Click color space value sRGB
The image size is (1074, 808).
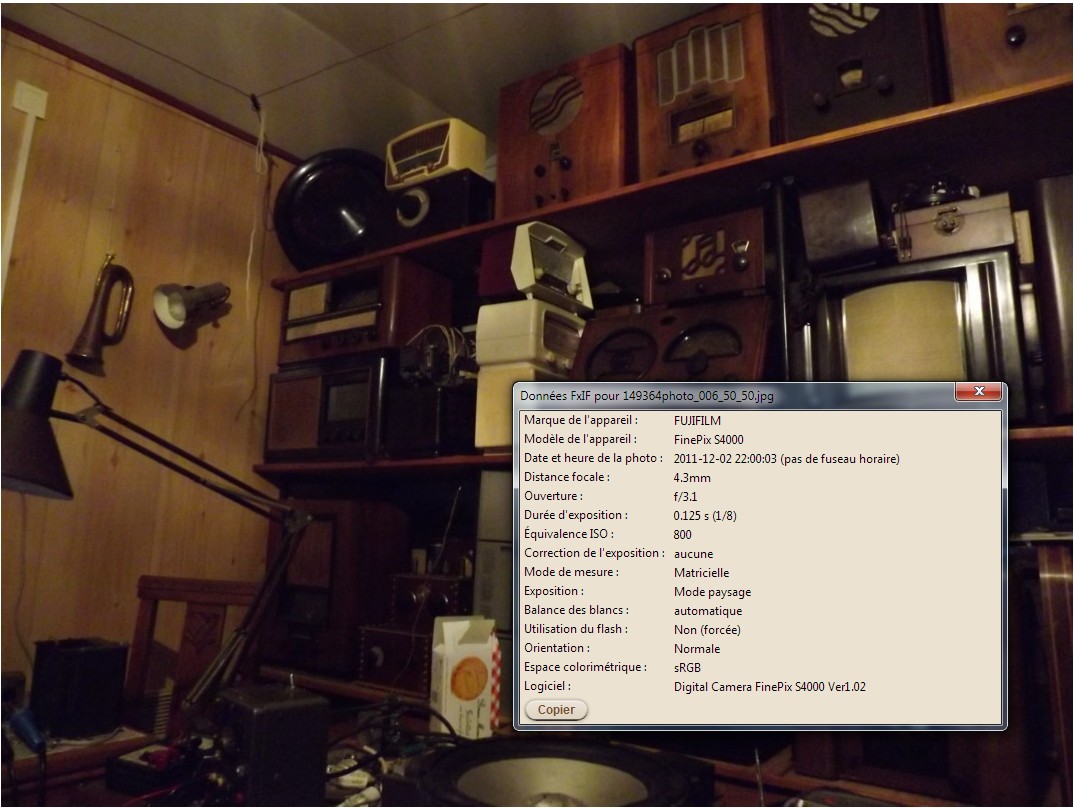pyautogui.click(x=687, y=668)
